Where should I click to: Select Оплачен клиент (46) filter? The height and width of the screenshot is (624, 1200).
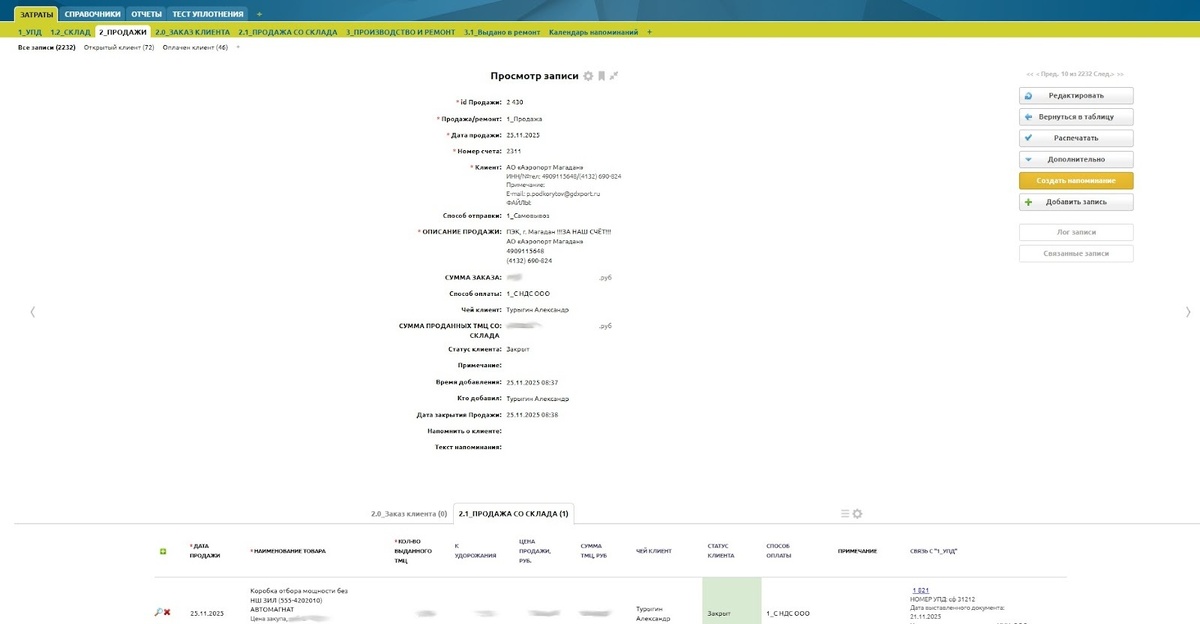195,47
